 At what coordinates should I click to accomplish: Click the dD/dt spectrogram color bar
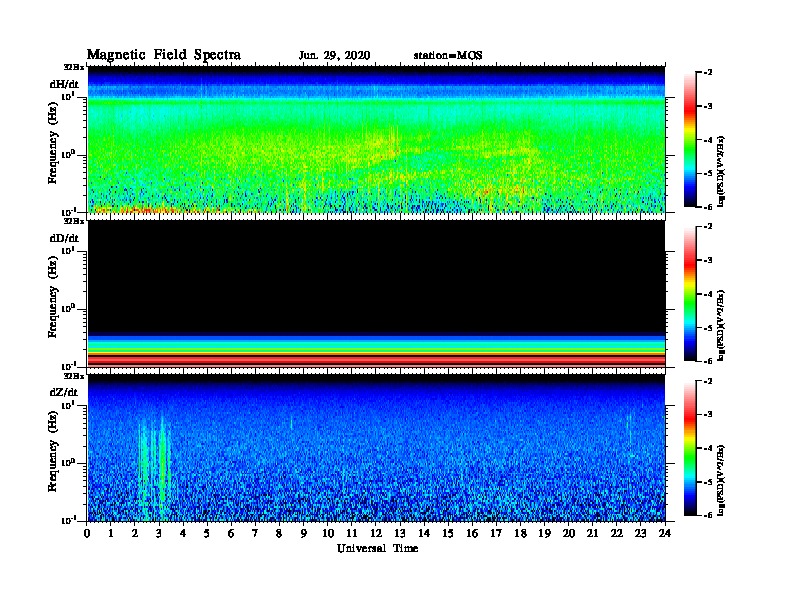point(690,293)
